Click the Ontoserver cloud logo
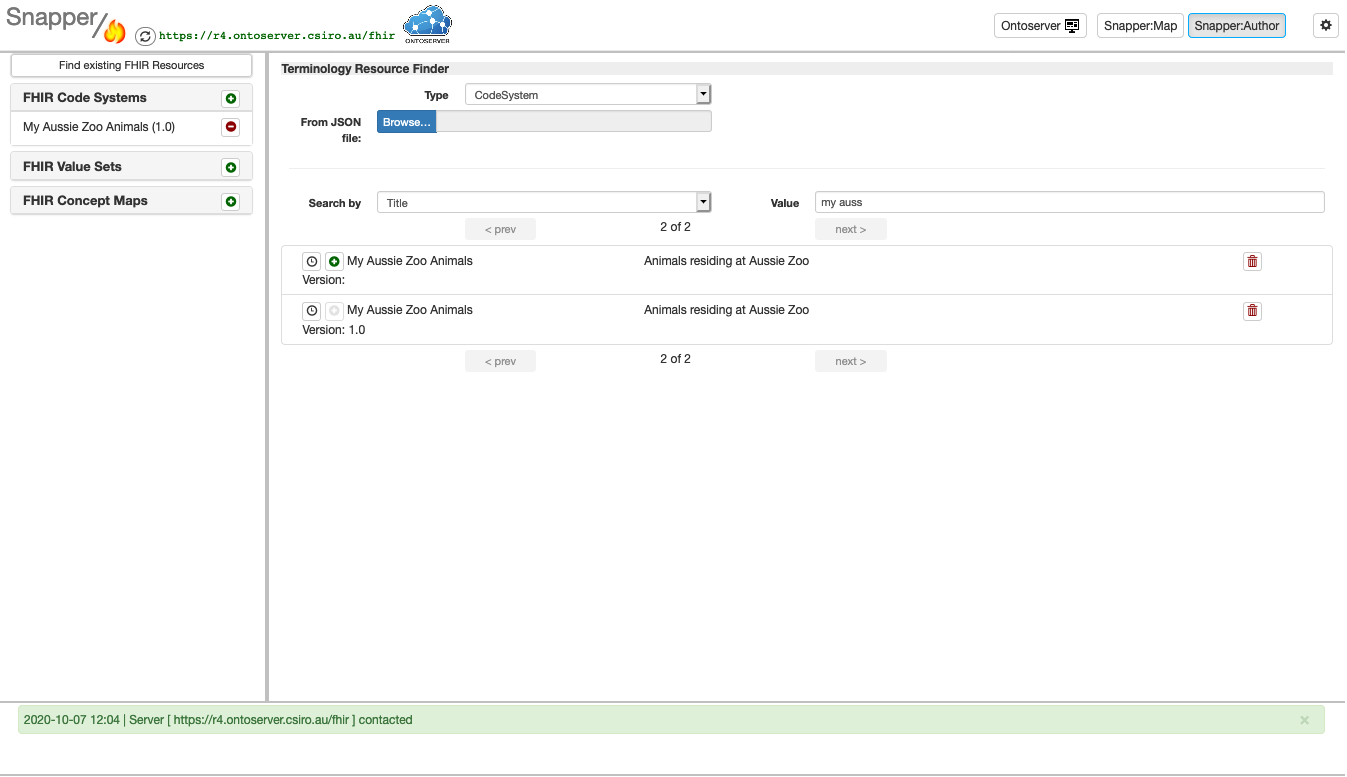The height and width of the screenshot is (777, 1347). coord(427,24)
